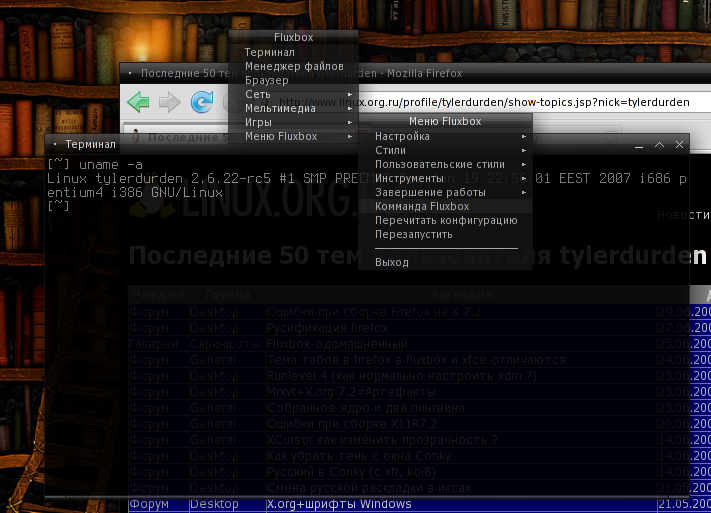Expand the Сеть submenu
This screenshot has width=711, height=513.
[293, 94]
